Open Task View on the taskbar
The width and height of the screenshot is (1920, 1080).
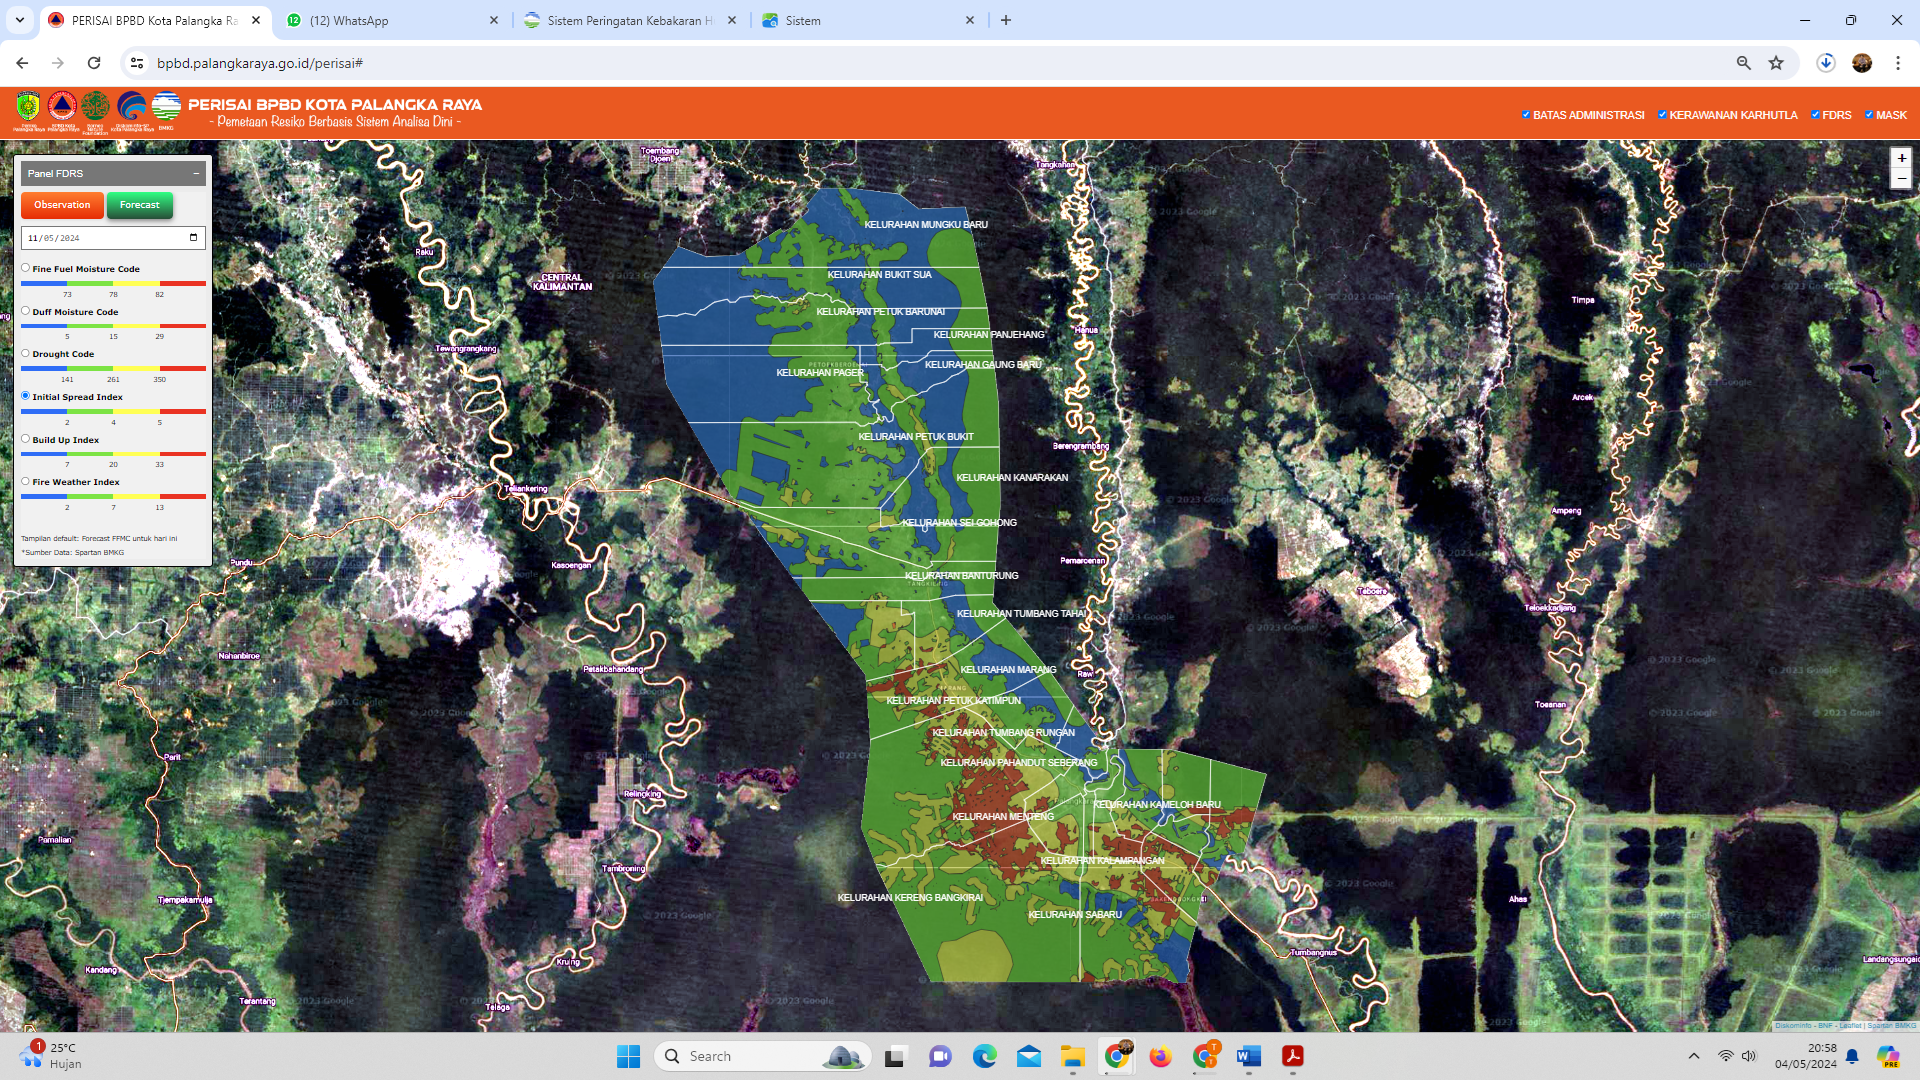coord(895,1056)
